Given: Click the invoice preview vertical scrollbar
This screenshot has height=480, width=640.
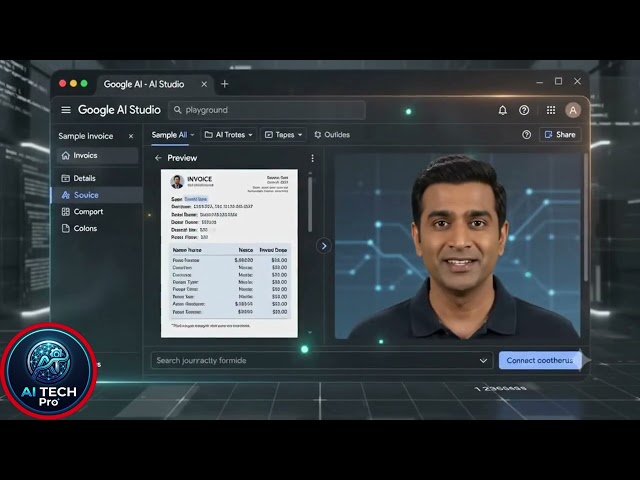Looking at the screenshot, I should pos(310,204).
